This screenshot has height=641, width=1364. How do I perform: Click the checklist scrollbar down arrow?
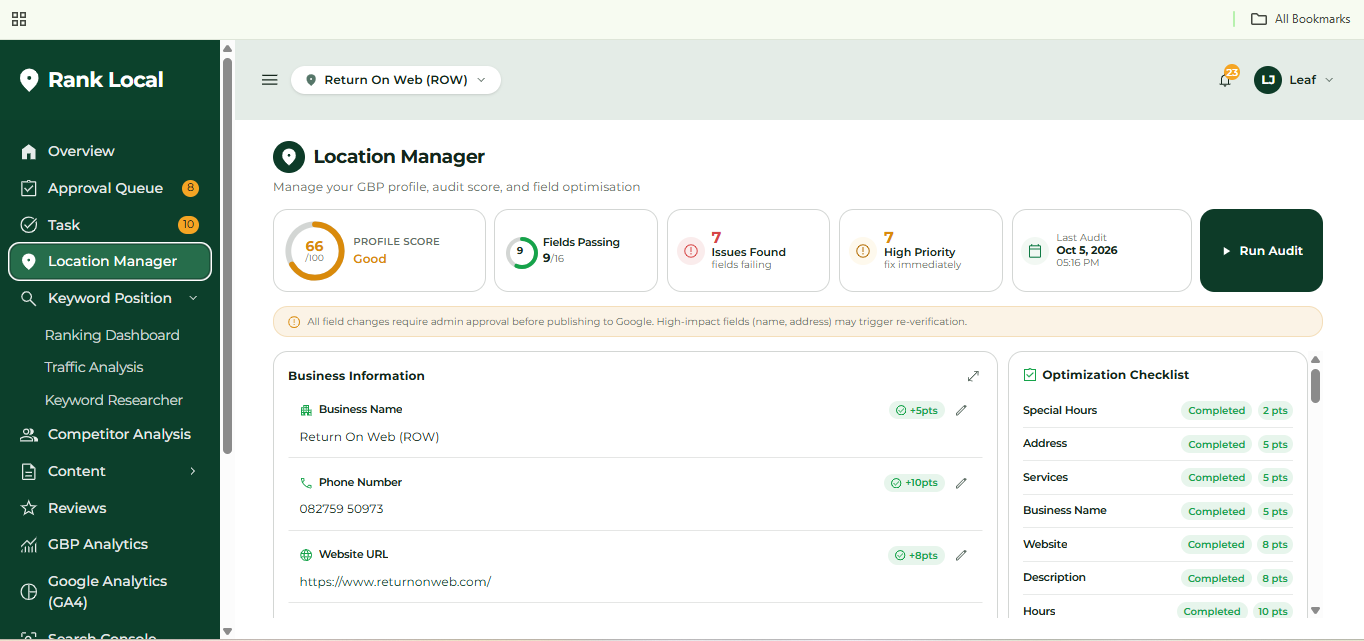[1315, 610]
